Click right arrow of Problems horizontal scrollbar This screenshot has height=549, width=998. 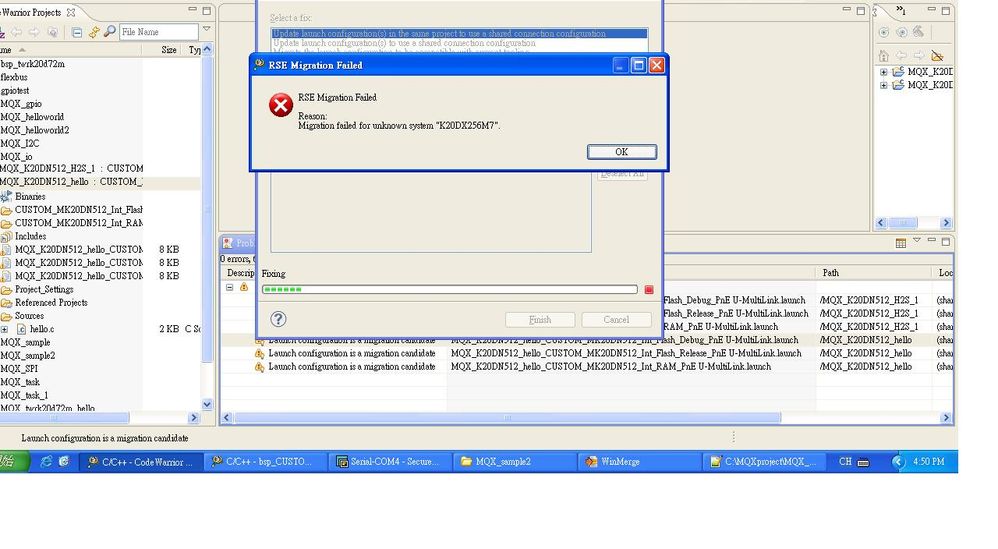pyautogui.click(x=946, y=418)
